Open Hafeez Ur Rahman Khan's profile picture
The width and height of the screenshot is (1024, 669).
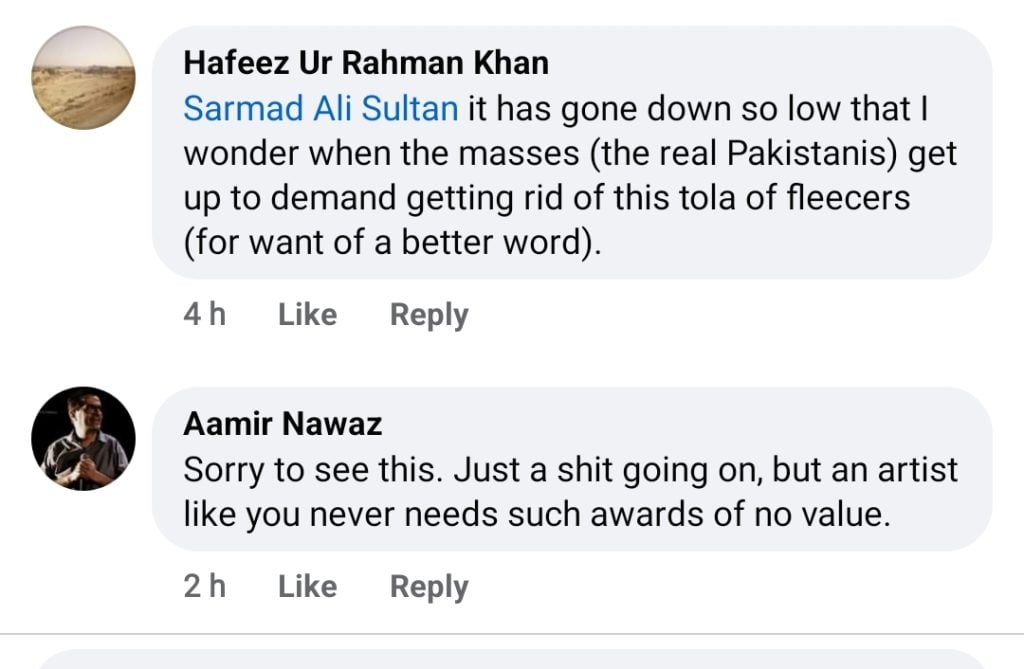pyautogui.click(x=83, y=79)
